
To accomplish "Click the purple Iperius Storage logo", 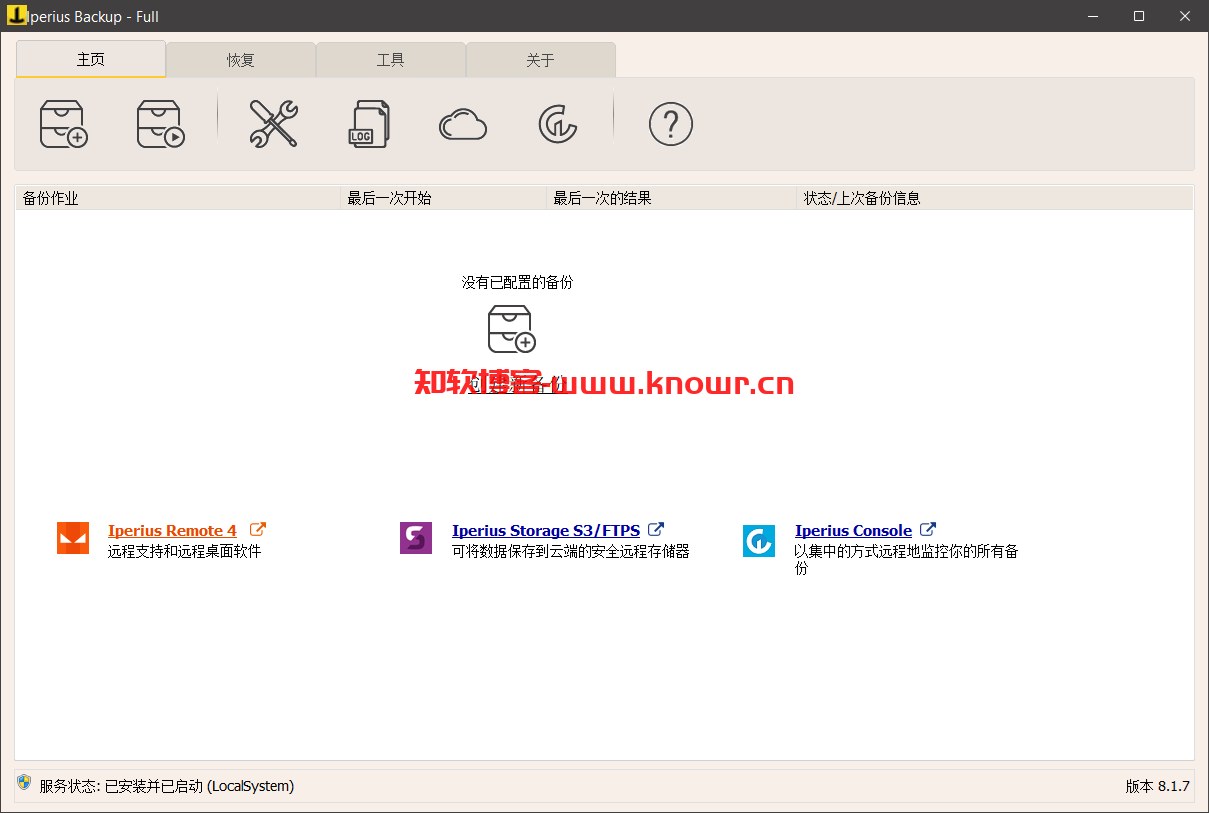I will pos(416,538).
